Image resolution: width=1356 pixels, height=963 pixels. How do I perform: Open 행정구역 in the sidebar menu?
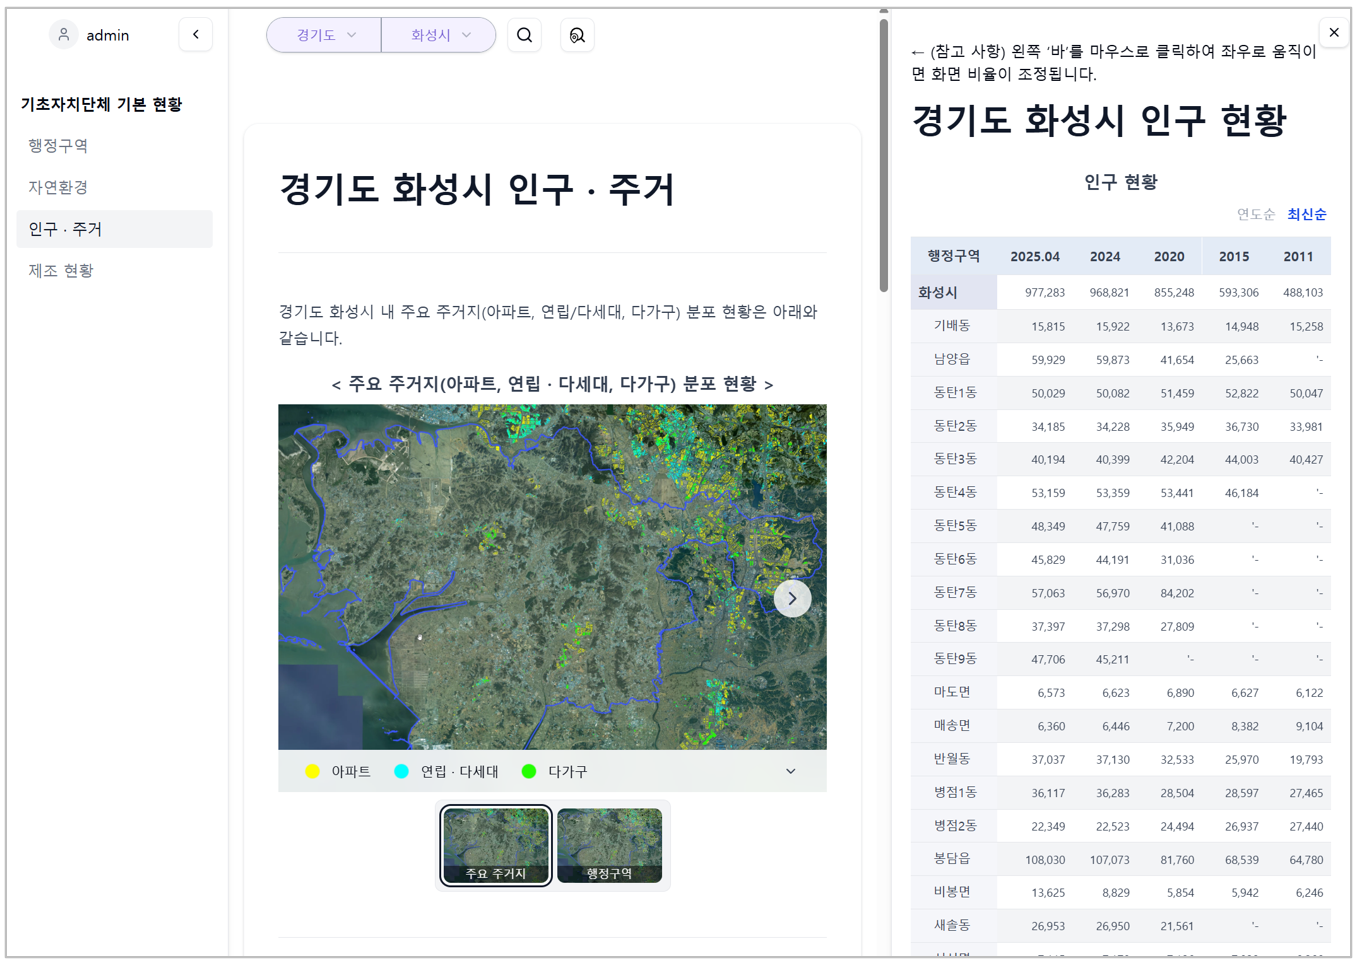[58, 146]
